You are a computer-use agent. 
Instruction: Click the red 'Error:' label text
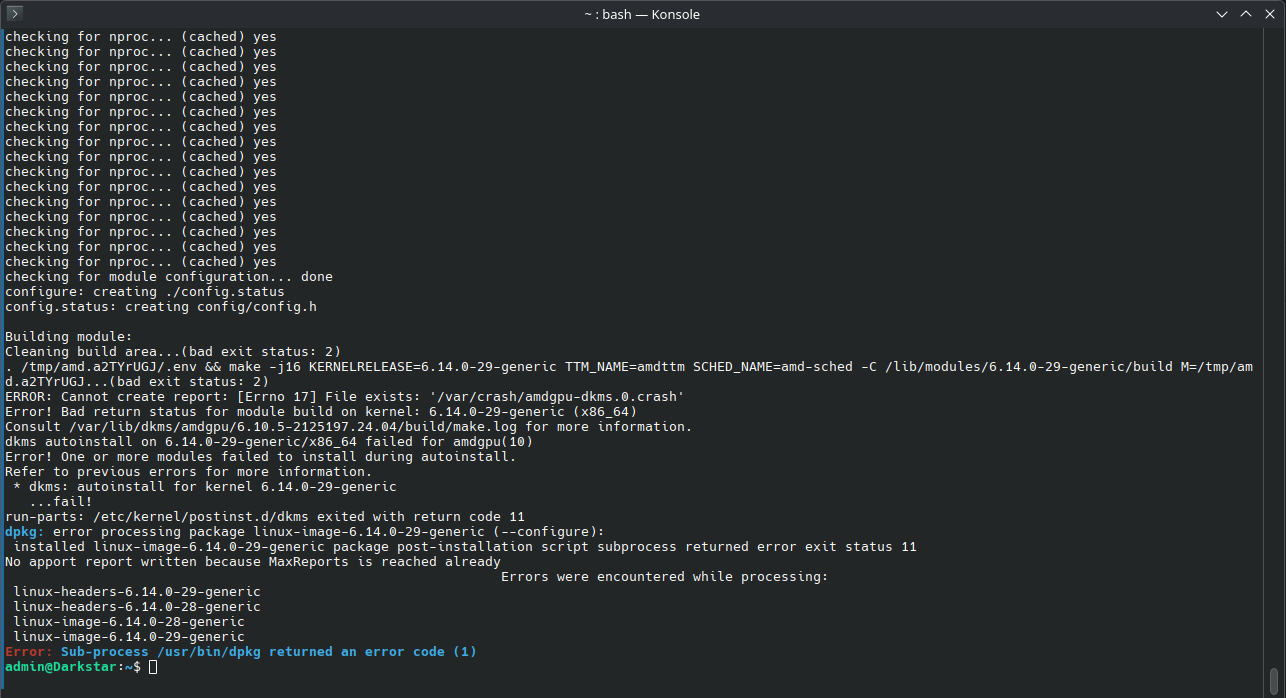coord(29,652)
